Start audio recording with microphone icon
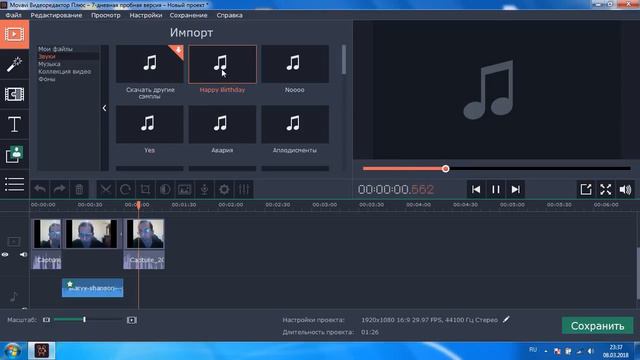The width and height of the screenshot is (640, 360). [204, 189]
